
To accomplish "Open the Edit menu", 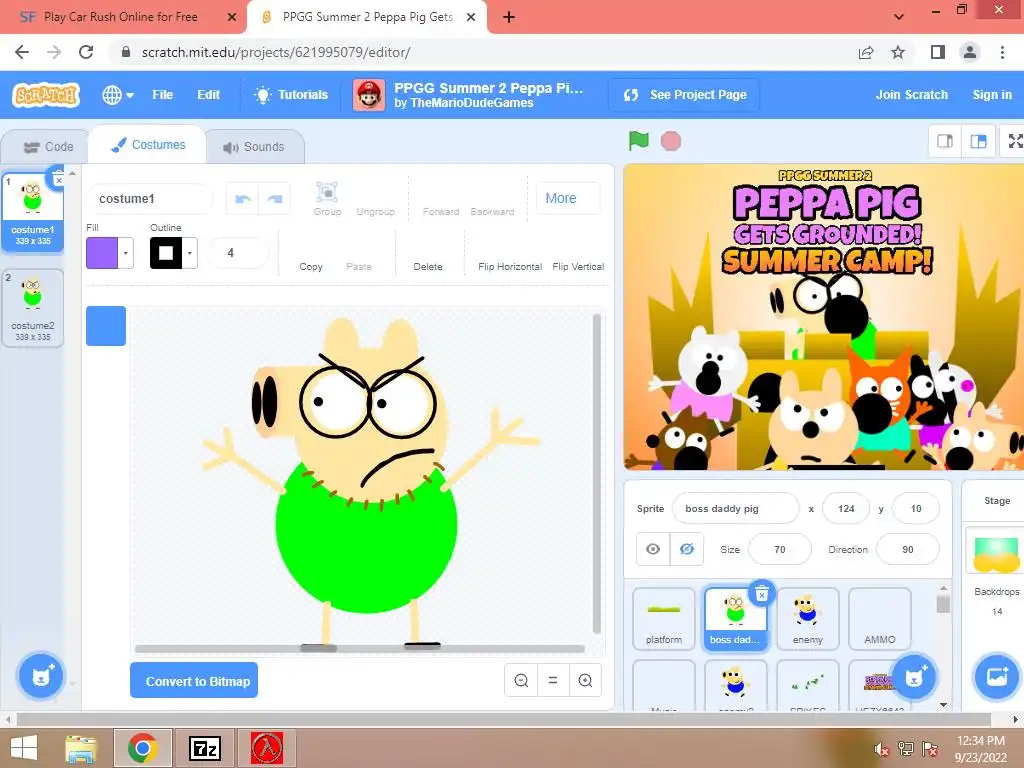I will [x=208, y=95].
